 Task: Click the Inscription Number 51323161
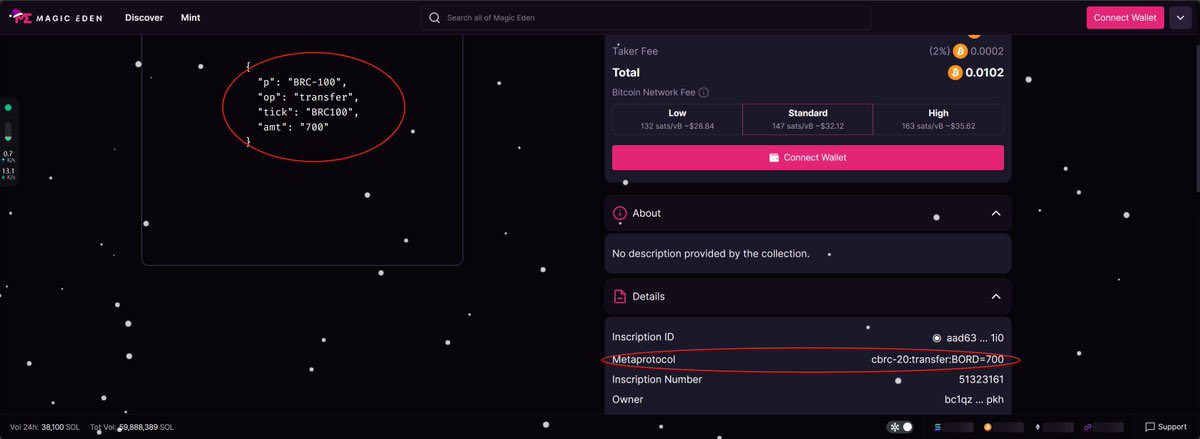(x=981, y=380)
